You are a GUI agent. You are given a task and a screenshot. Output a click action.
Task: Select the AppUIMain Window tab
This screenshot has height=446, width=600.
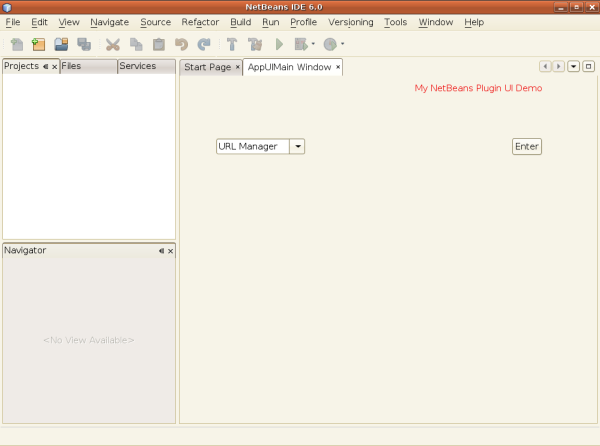289,67
